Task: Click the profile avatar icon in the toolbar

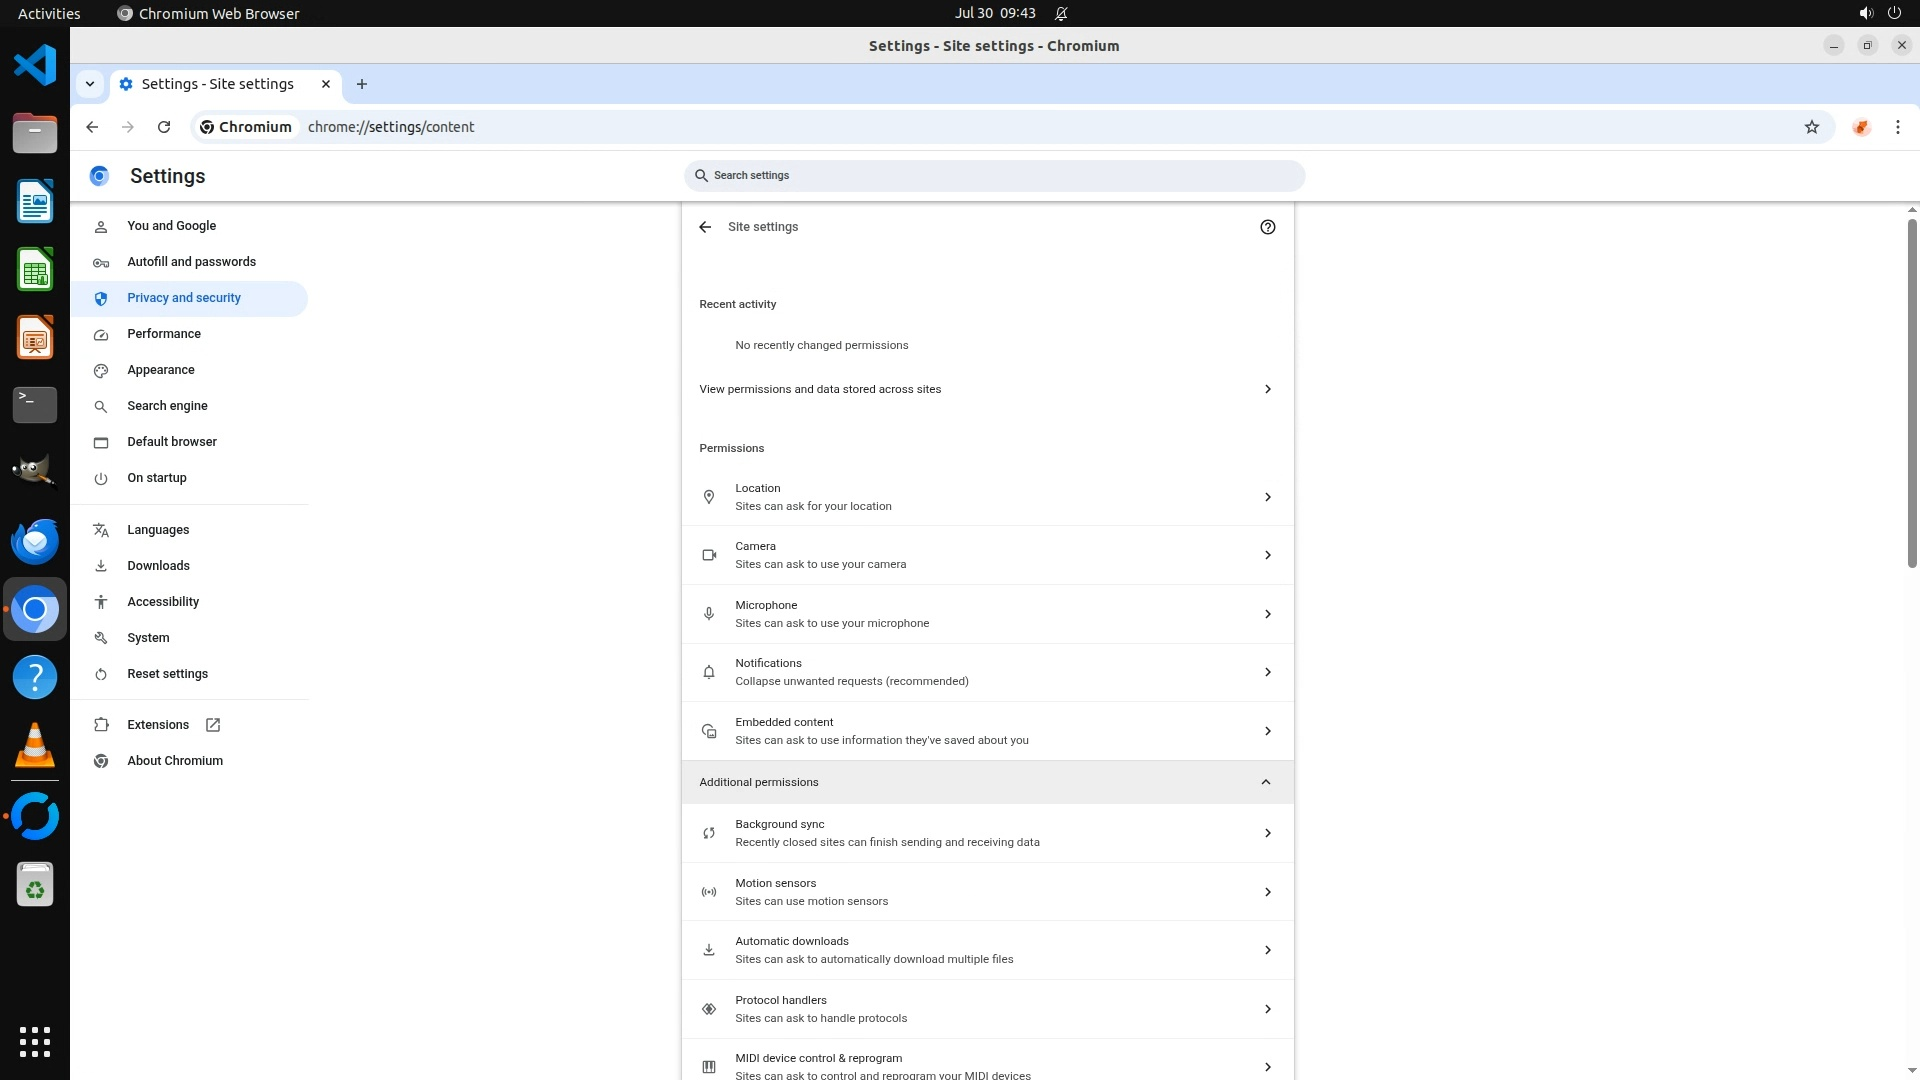Action: coord(1860,127)
